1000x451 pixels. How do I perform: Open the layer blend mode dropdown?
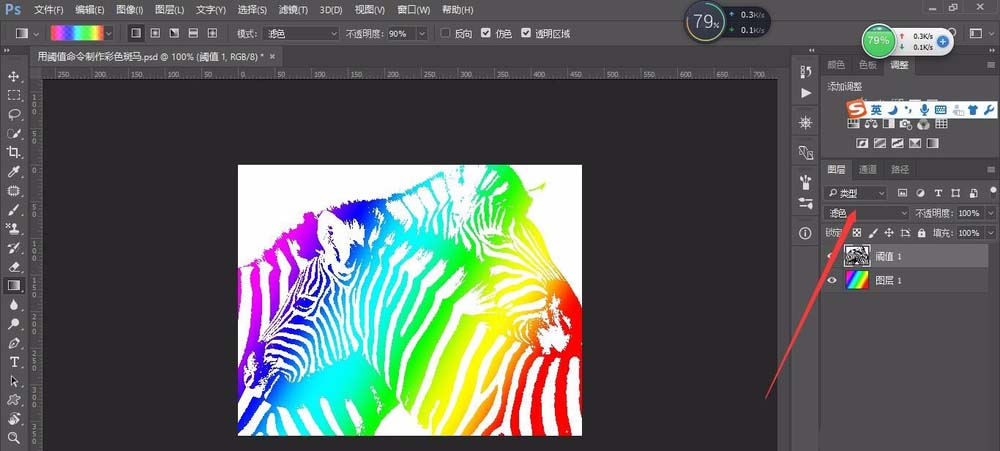866,213
